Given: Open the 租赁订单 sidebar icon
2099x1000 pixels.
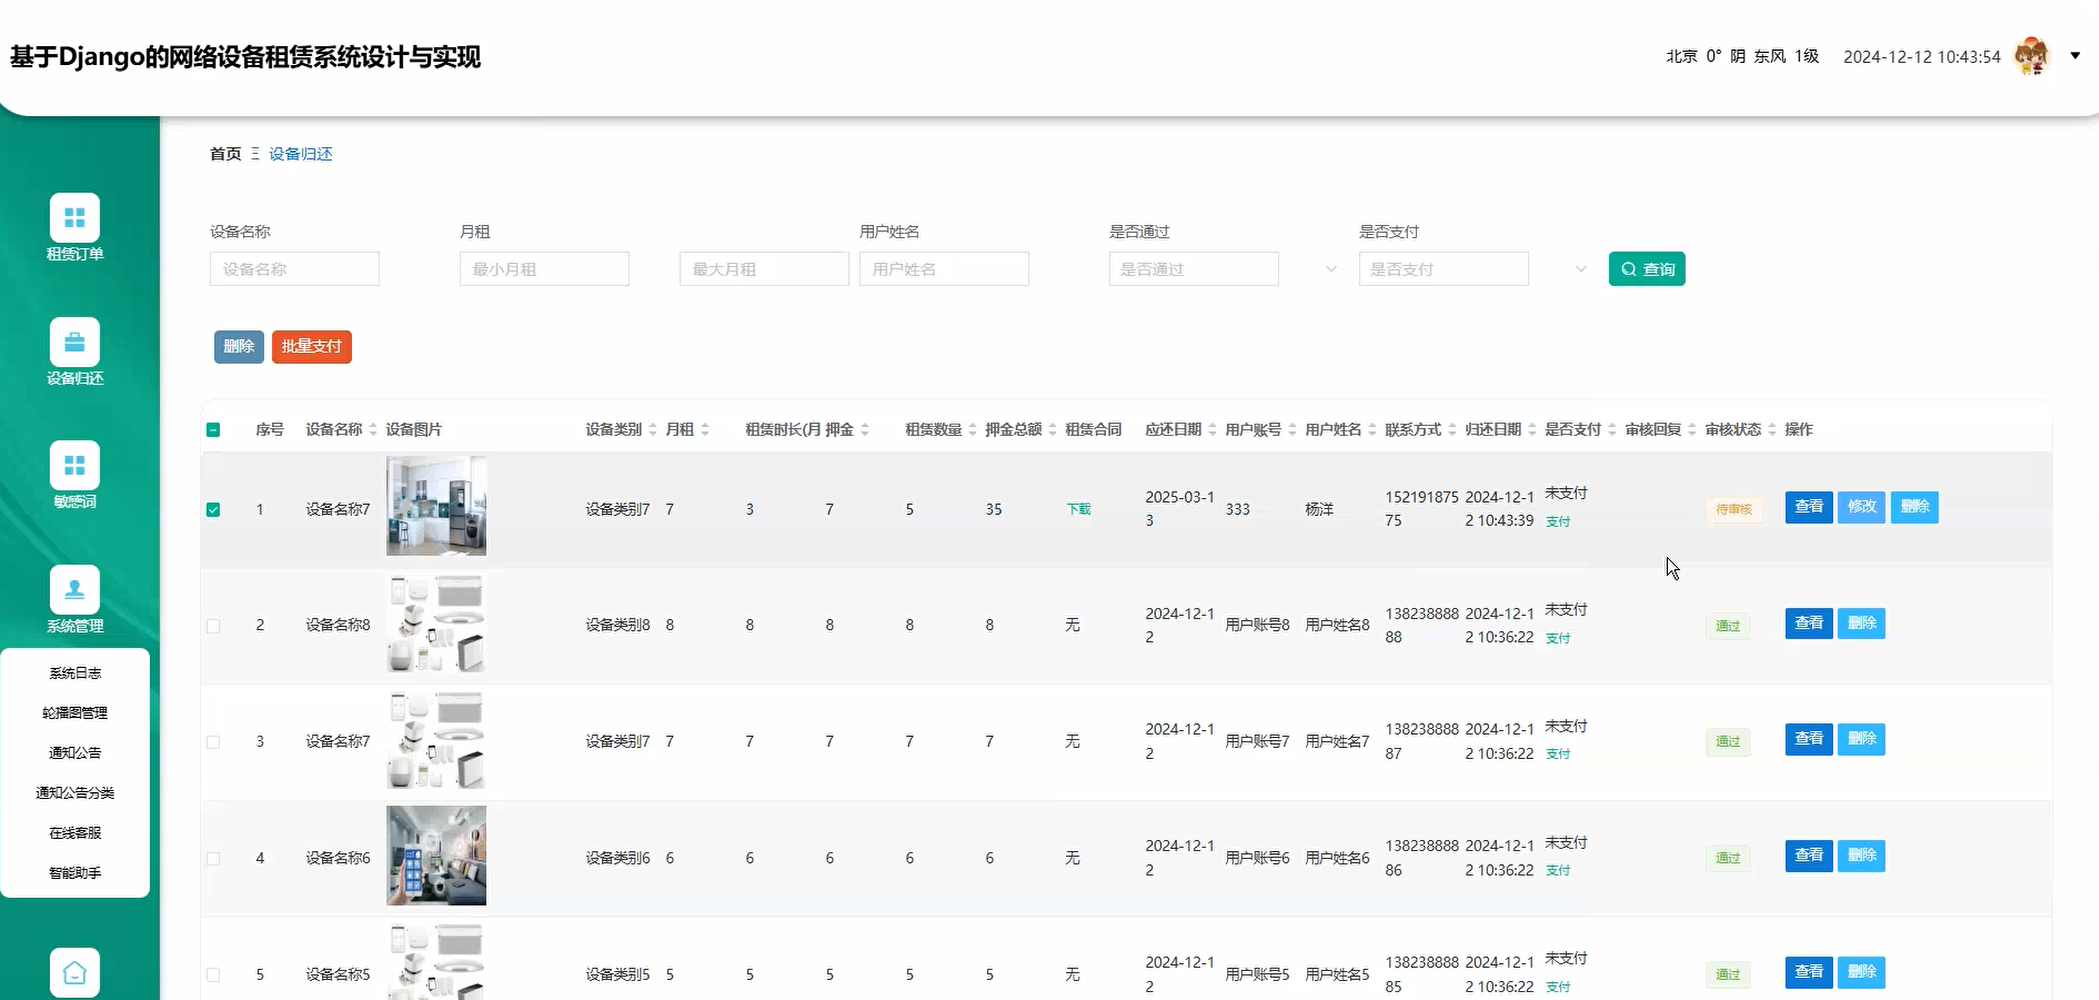Looking at the screenshot, I should 75,218.
